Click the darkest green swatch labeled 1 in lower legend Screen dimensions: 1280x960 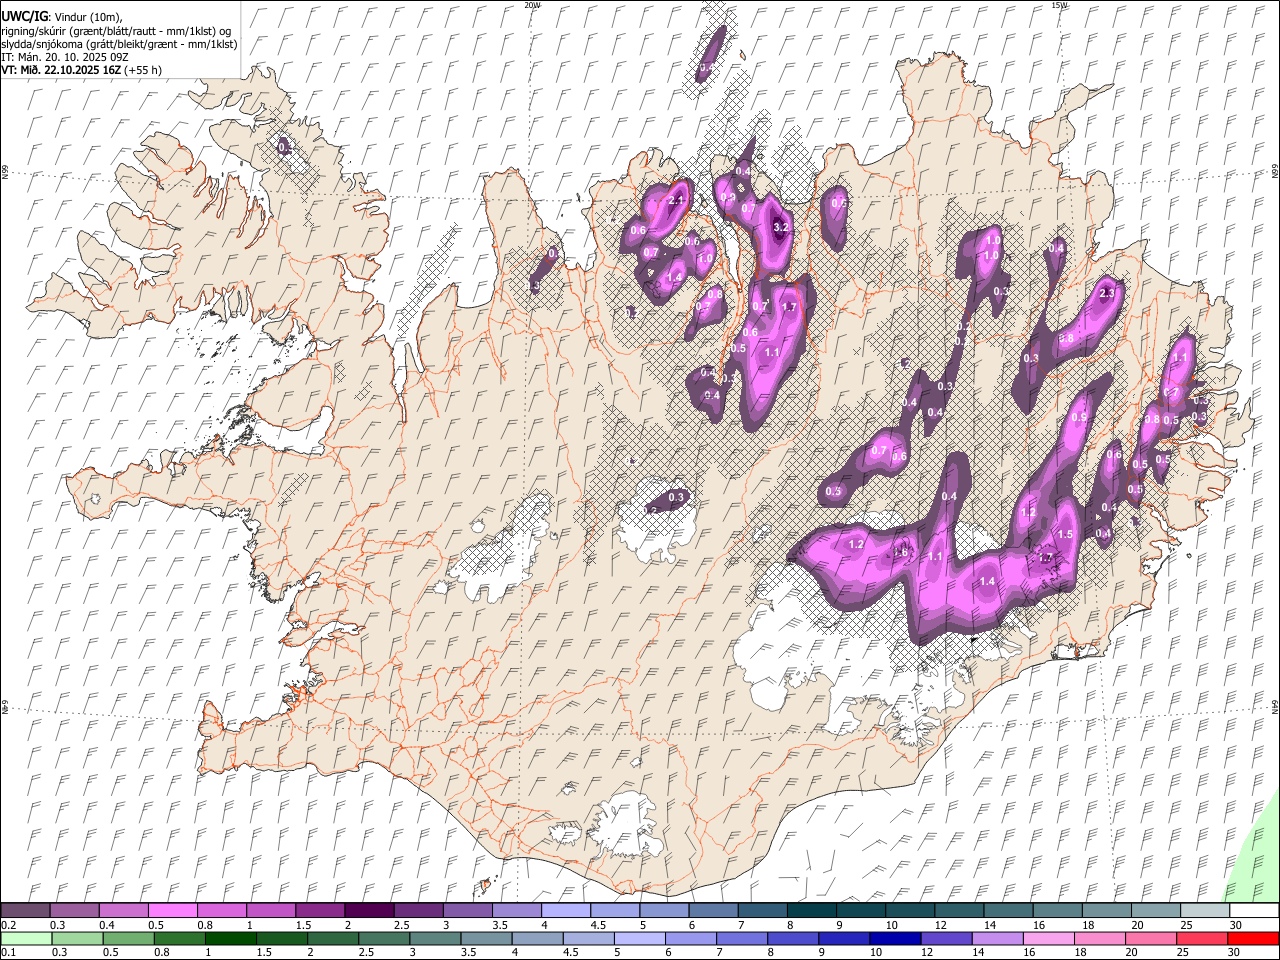click(x=231, y=938)
